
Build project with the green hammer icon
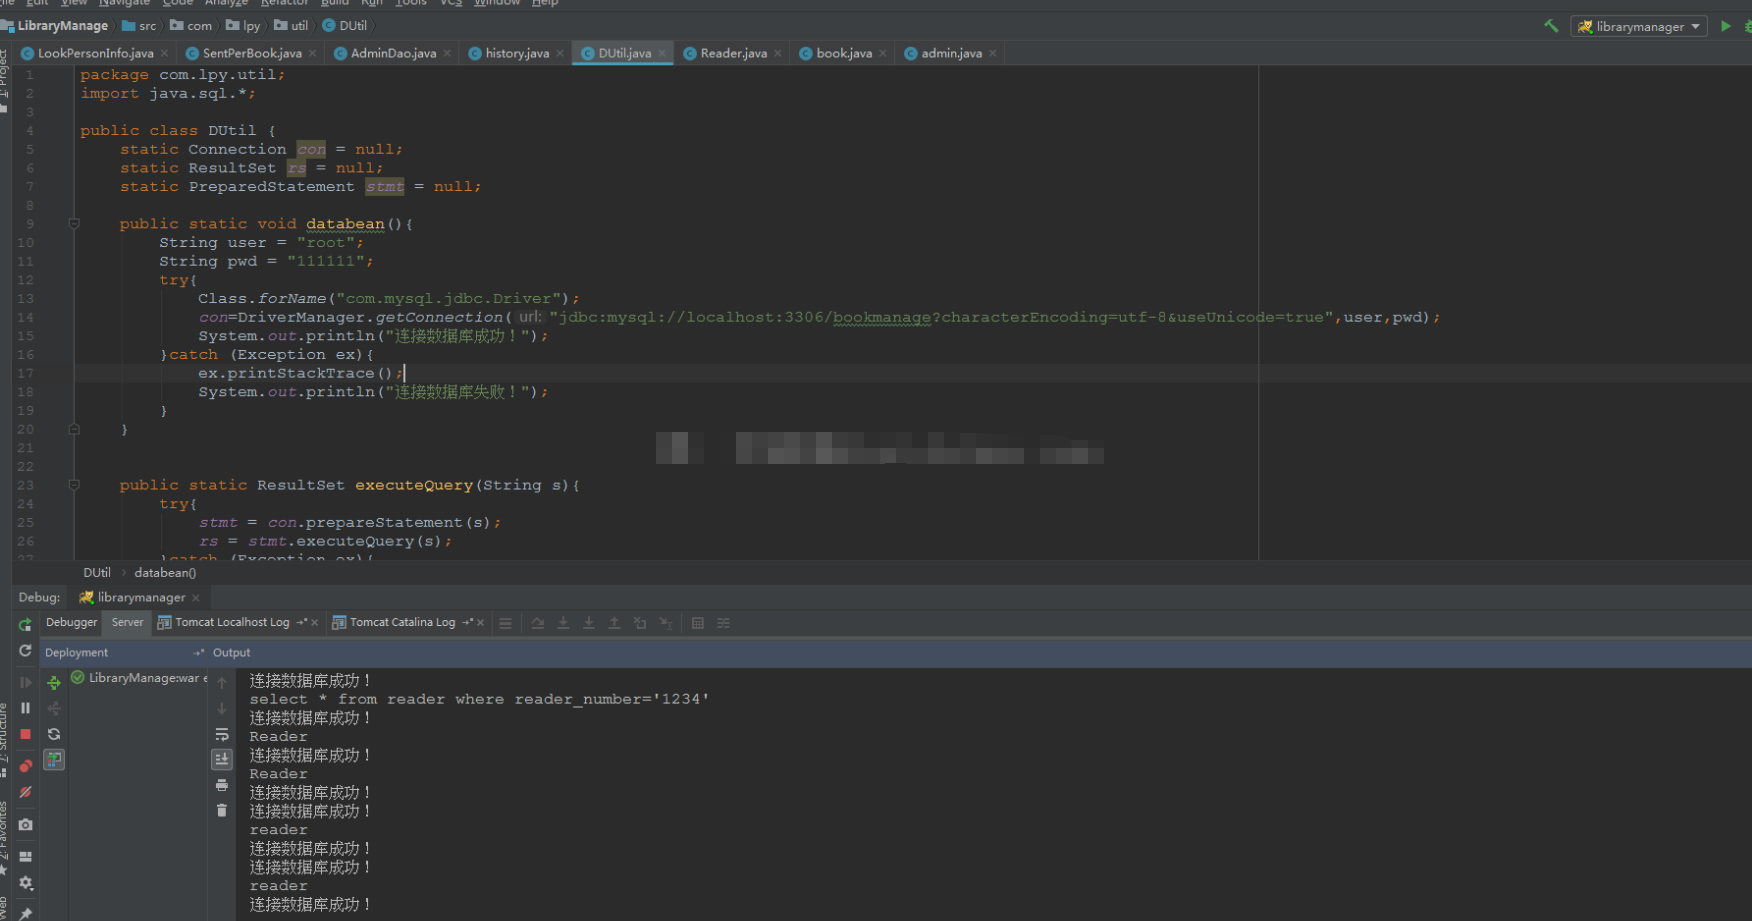[1551, 26]
